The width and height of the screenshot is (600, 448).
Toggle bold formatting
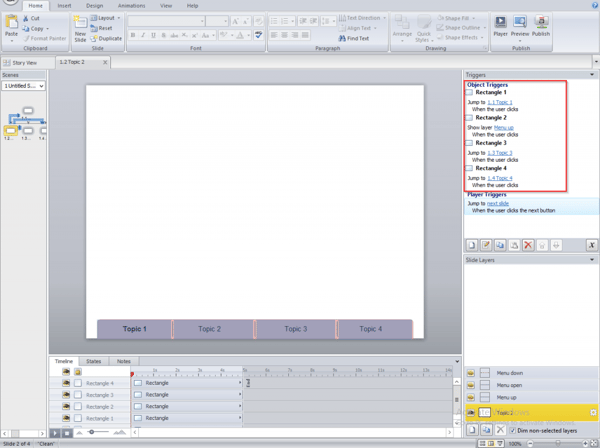(x=133, y=35)
